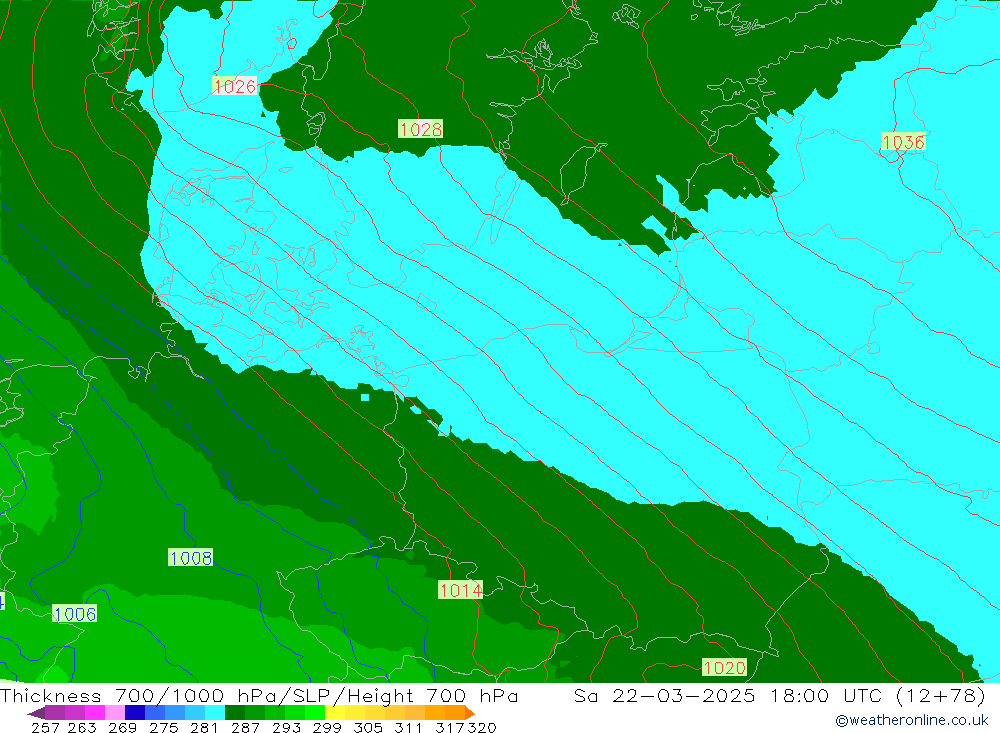The height and width of the screenshot is (733, 1000).
Task: Click the purple left arrow of color scale
Action: coord(36,713)
